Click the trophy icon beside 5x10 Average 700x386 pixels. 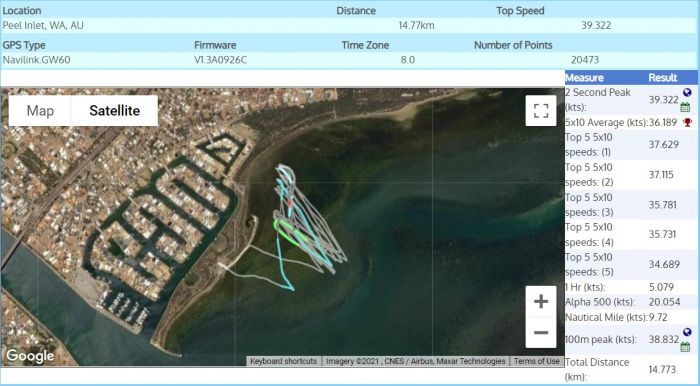[688, 122]
